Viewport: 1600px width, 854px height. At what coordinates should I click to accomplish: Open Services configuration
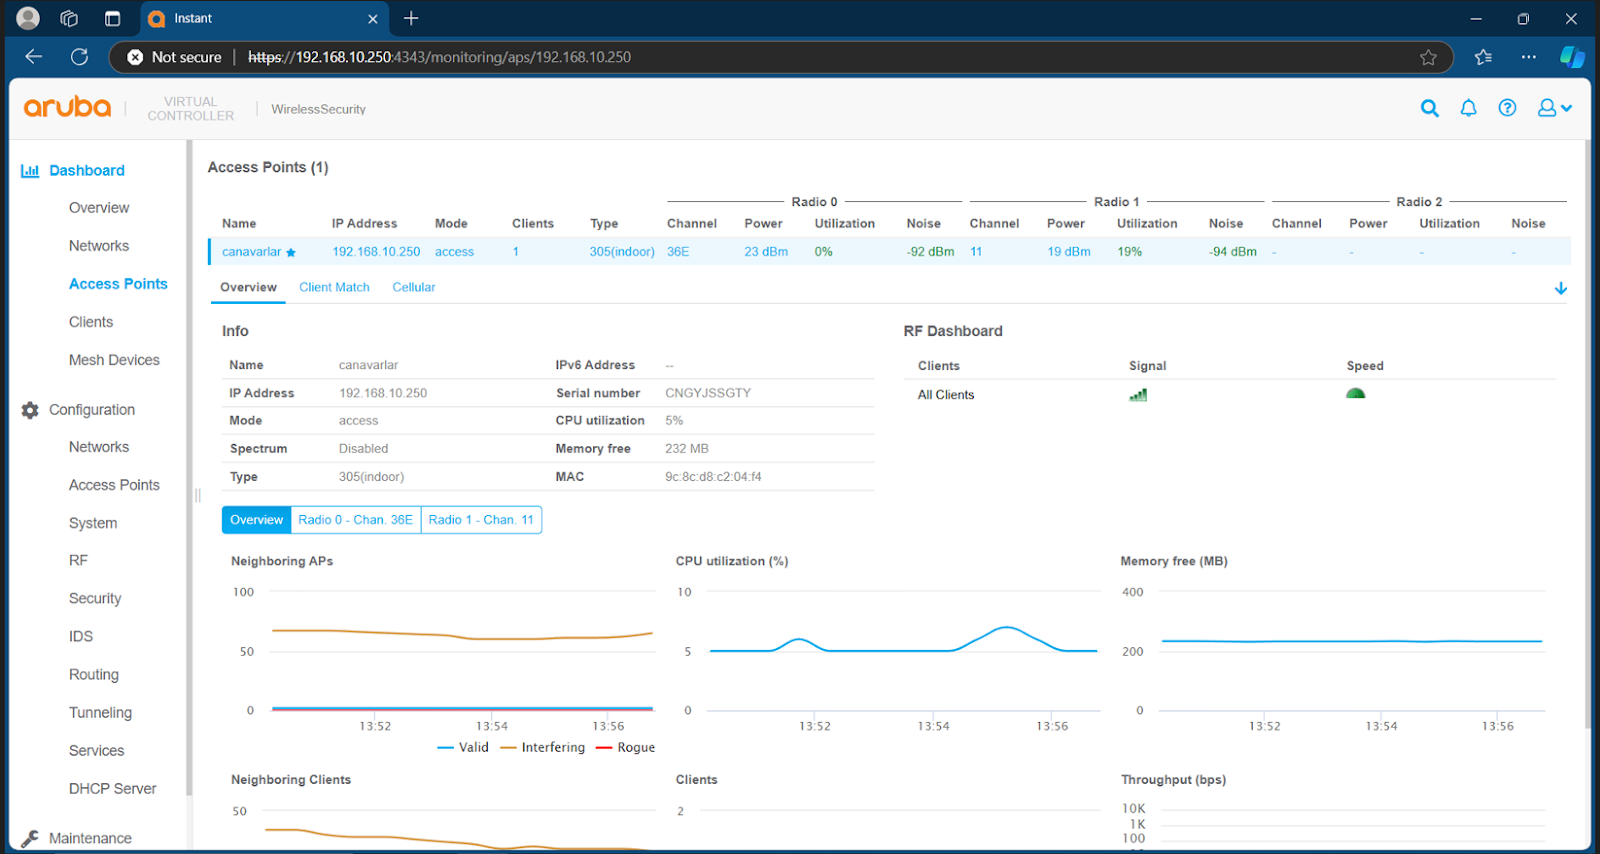click(x=97, y=751)
